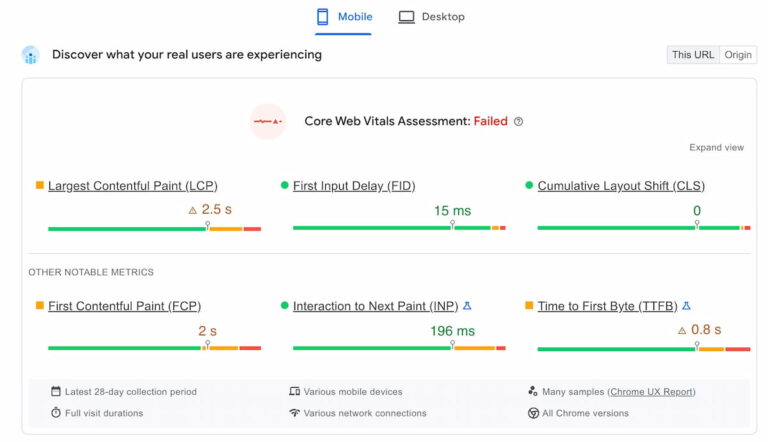Open the First Input Delay (FID) link
Image resolution: width=768 pixels, height=442 pixels.
click(x=353, y=186)
